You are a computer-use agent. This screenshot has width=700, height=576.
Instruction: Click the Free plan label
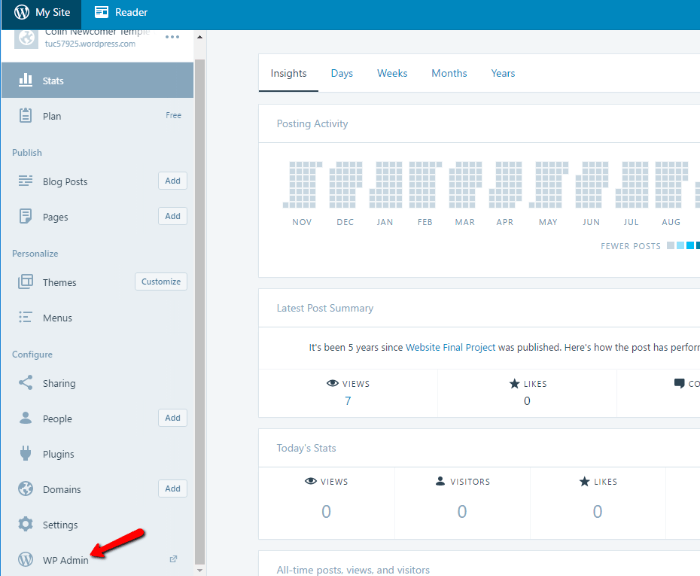pyautogui.click(x=173, y=115)
